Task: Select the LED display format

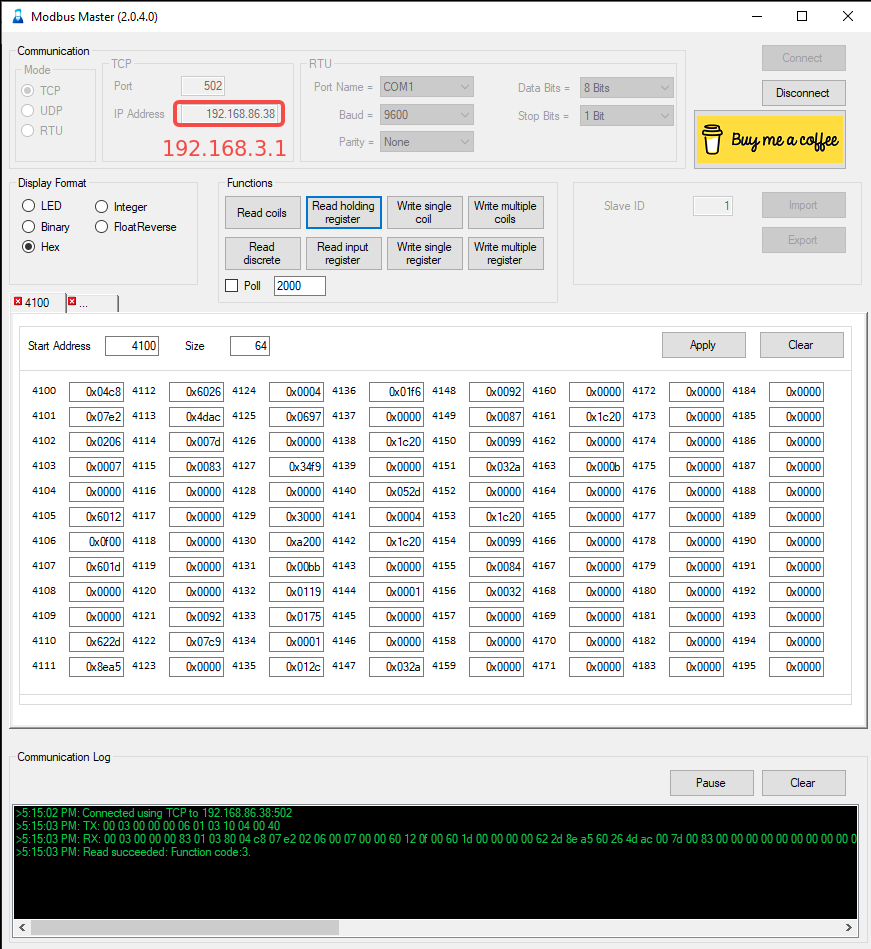Action: (29, 206)
